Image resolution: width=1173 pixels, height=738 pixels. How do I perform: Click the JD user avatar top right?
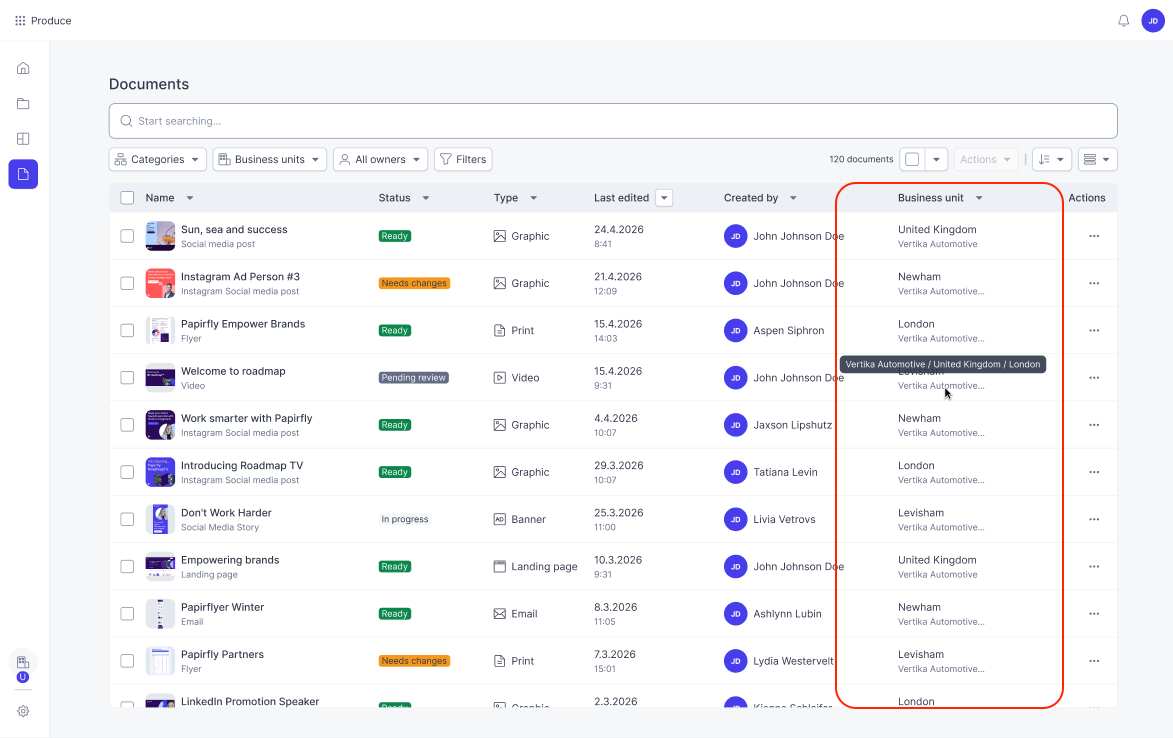1153,21
